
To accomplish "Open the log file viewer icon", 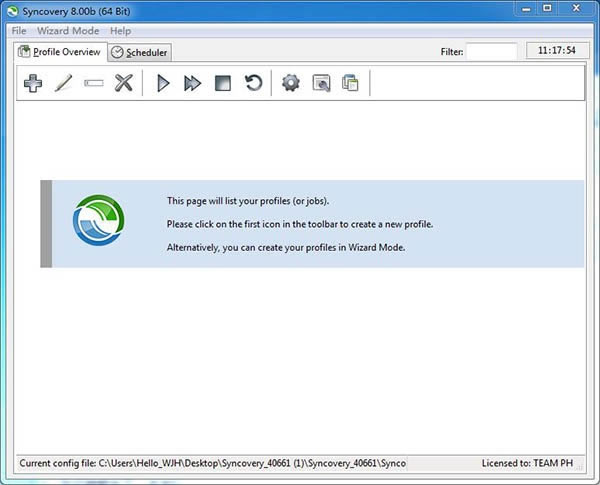I will pos(321,83).
